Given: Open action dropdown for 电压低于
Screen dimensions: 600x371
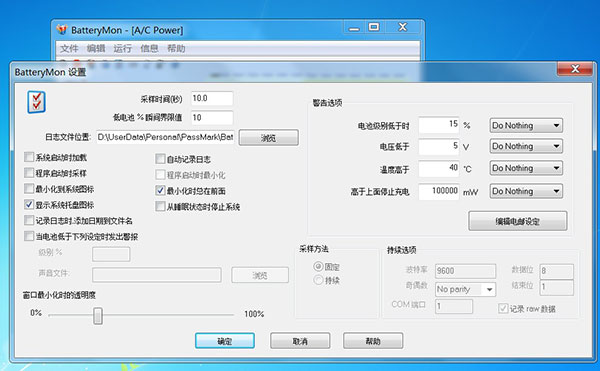Looking at the screenshot, I should pos(526,146).
